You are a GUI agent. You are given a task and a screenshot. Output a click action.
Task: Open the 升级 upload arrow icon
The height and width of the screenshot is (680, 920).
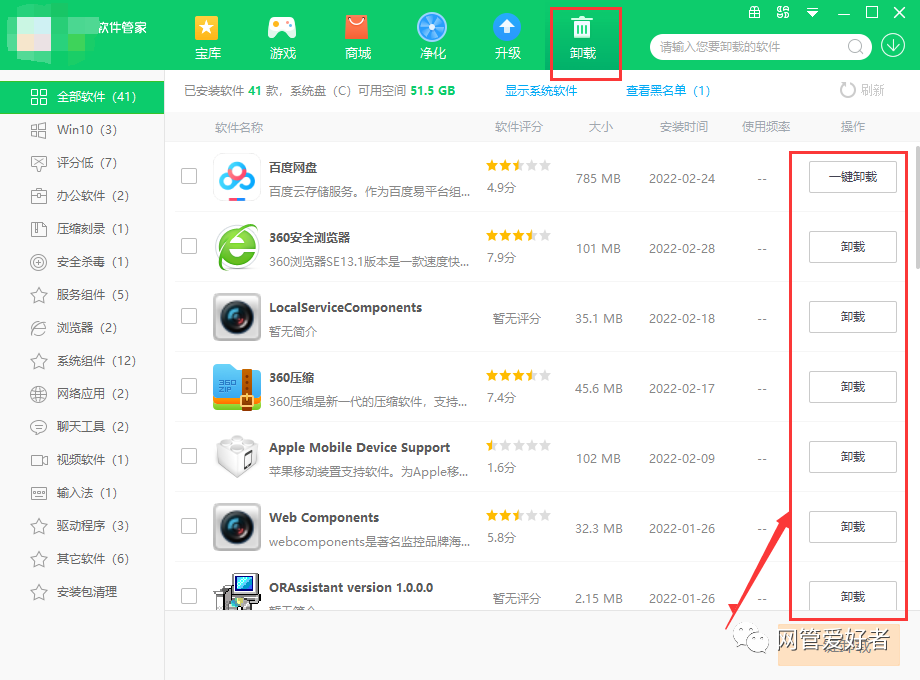(507, 28)
